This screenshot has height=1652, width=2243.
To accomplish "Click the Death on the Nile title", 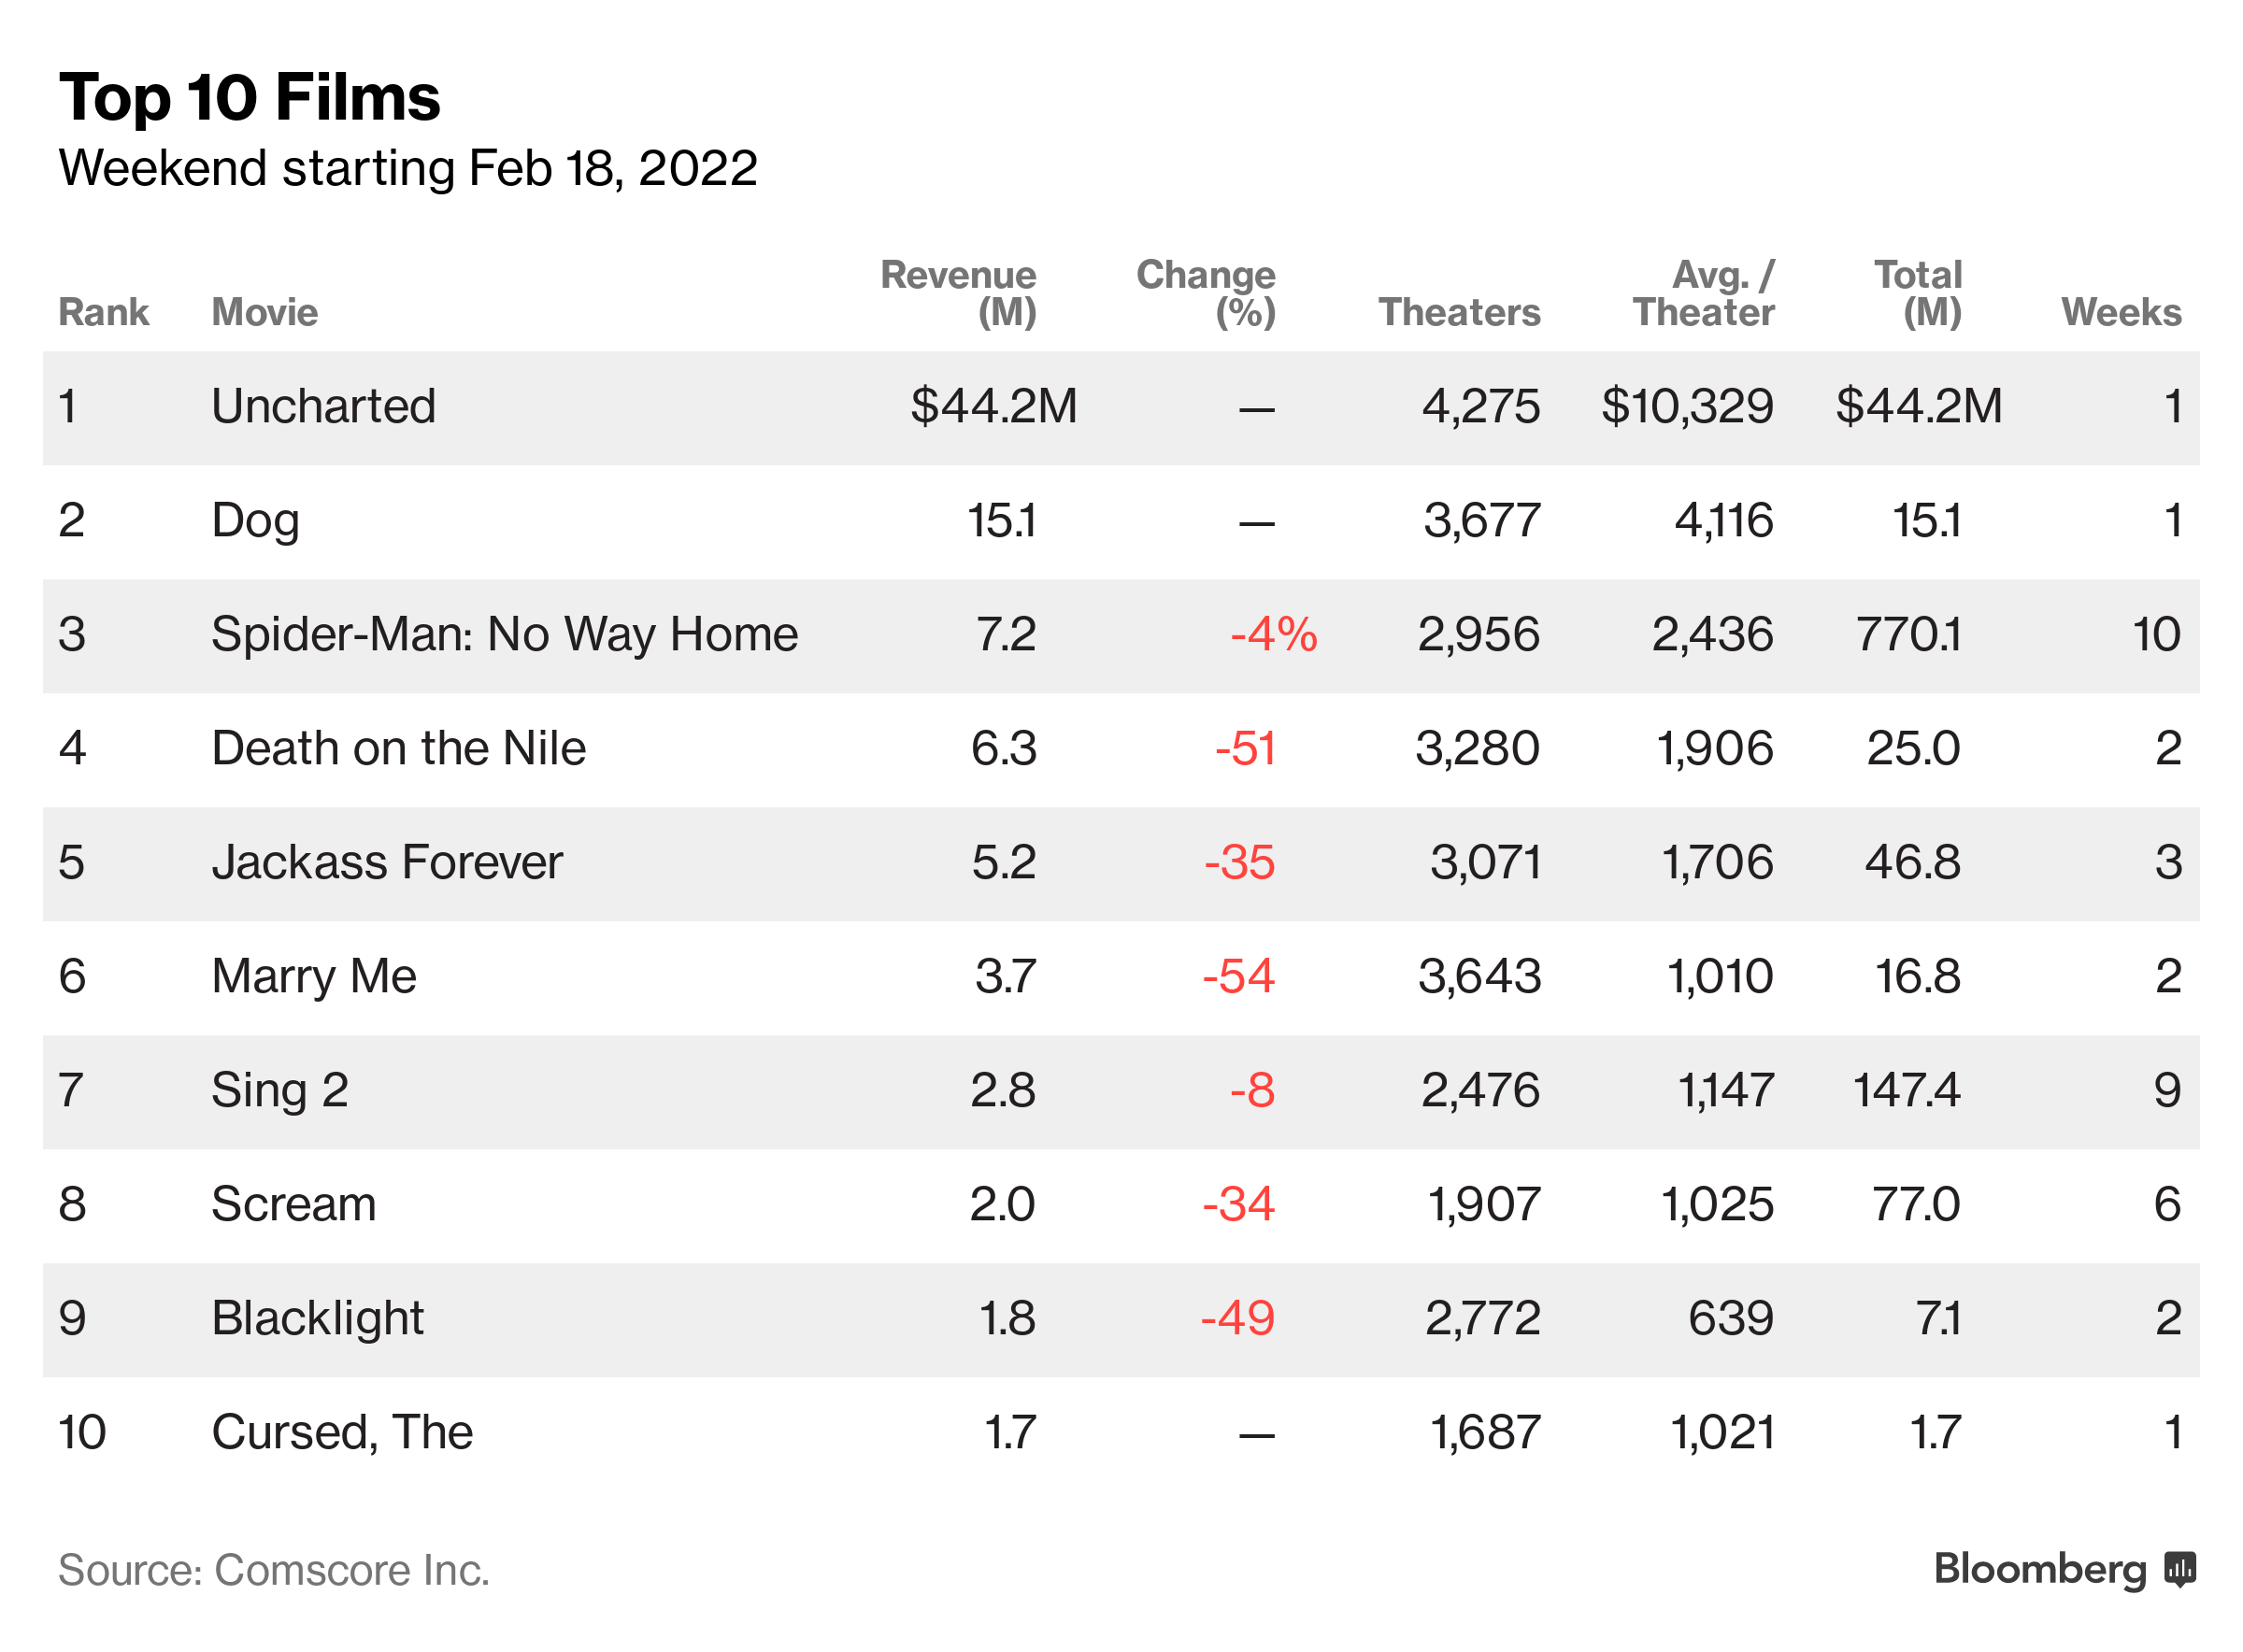I will click(x=398, y=748).
